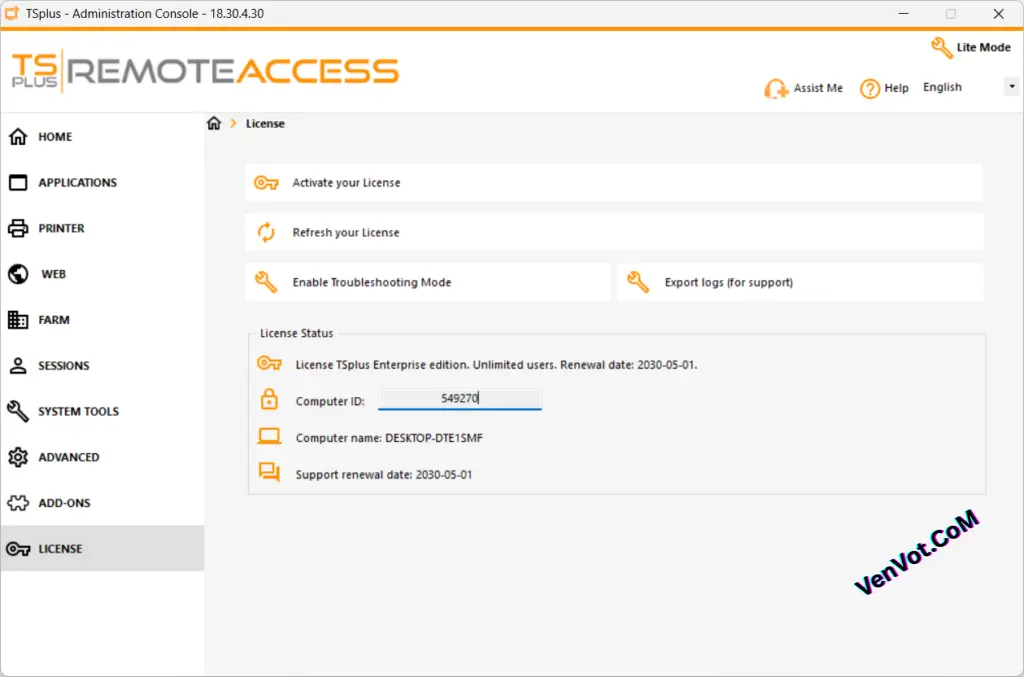Minimize the Administration Console window
The width and height of the screenshot is (1024, 677).
[x=904, y=13]
